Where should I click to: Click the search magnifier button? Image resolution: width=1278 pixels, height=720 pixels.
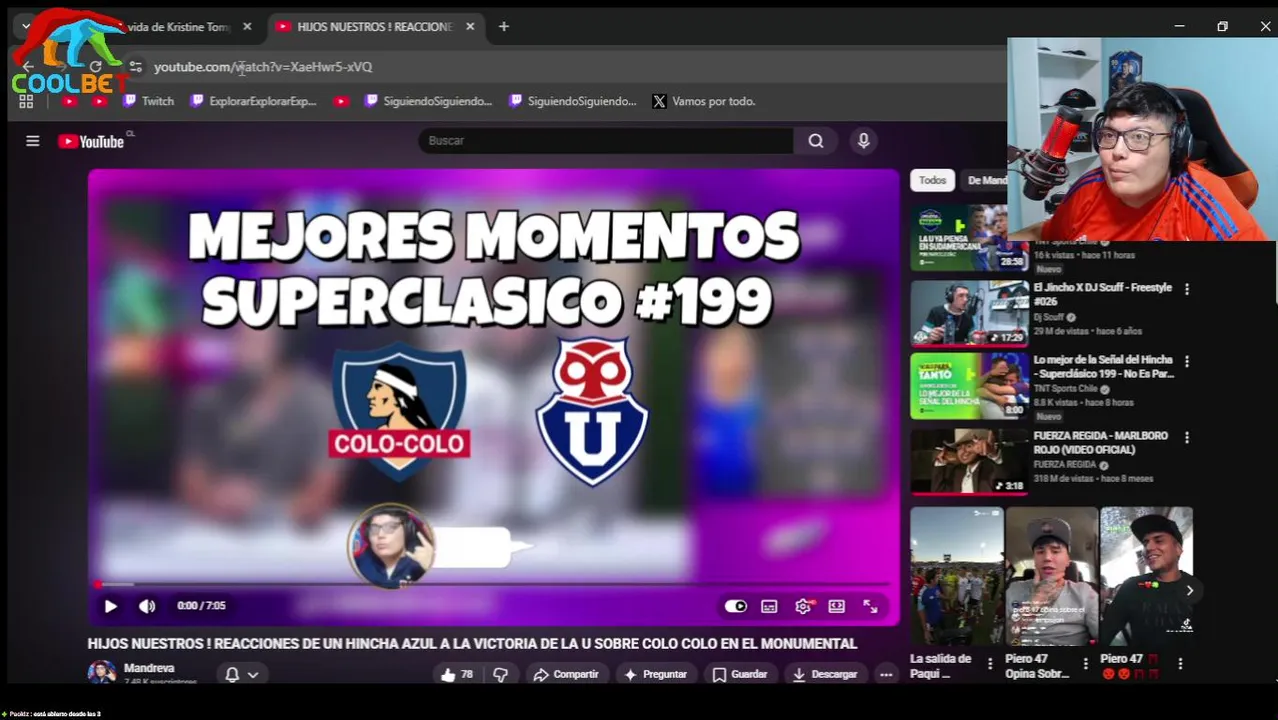(x=816, y=141)
